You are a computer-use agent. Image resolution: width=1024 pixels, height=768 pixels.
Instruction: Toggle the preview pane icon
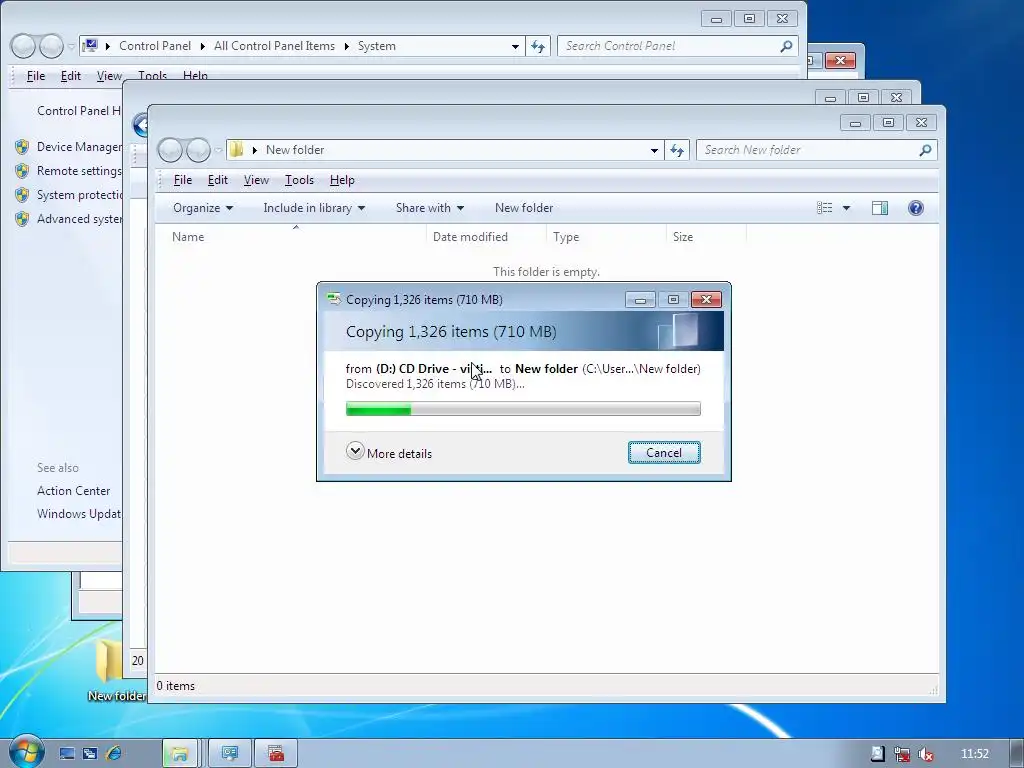[880, 208]
